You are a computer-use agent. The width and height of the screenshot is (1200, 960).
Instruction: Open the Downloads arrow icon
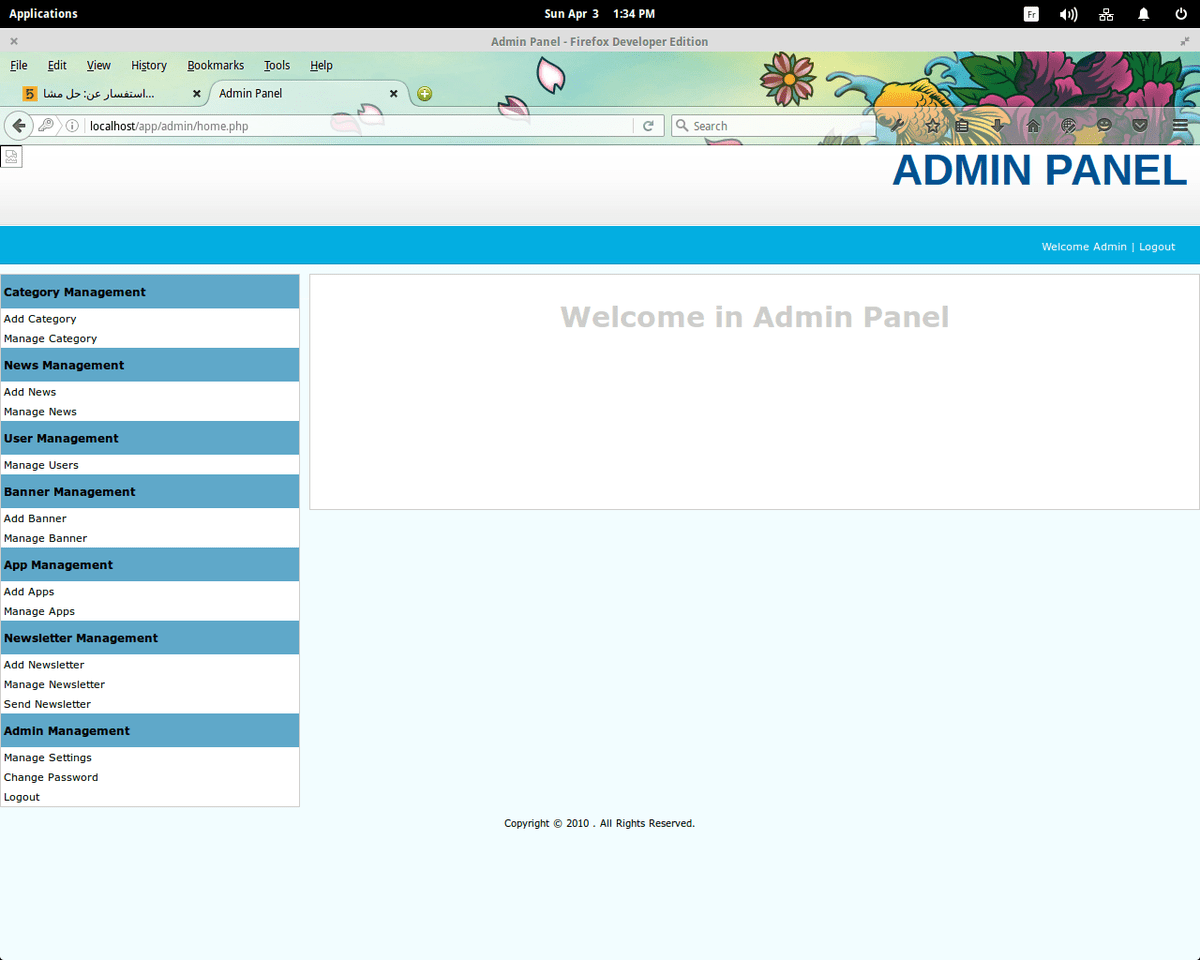coord(998,126)
